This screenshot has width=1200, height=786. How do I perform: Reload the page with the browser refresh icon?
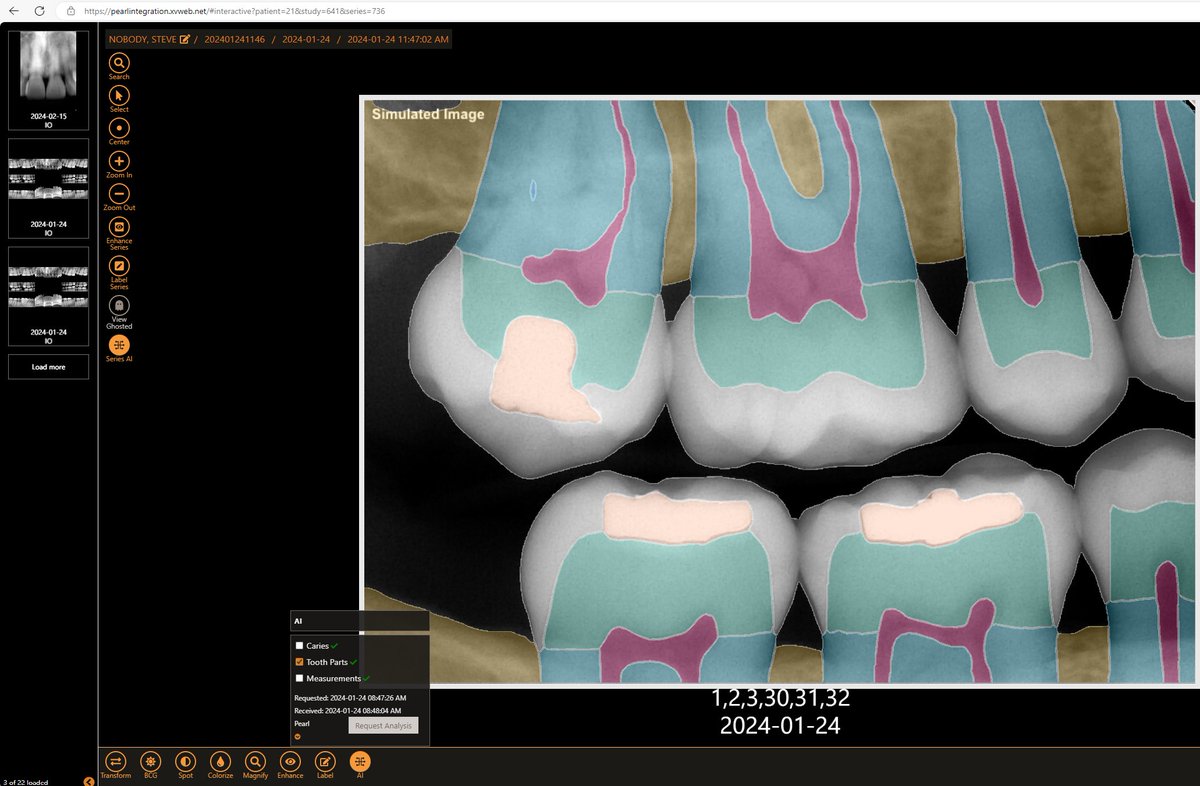39,10
